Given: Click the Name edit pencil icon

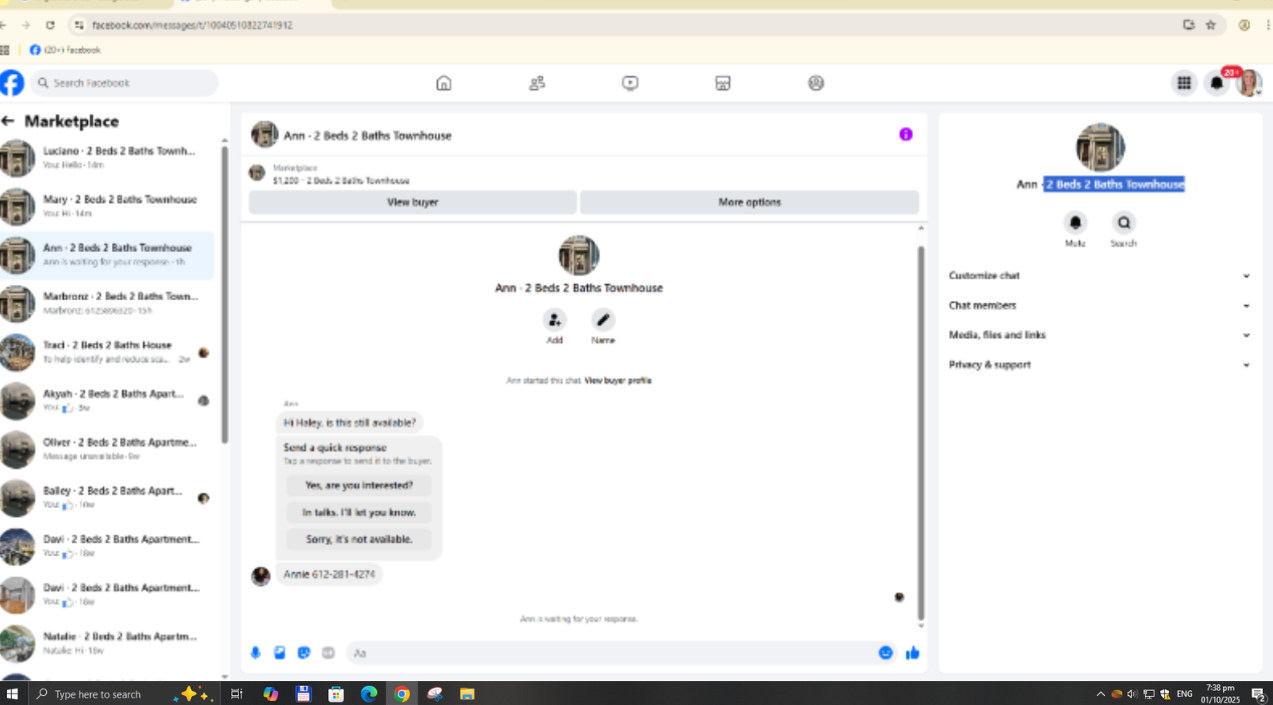Looking at the screenshot, I should [603, 320].
